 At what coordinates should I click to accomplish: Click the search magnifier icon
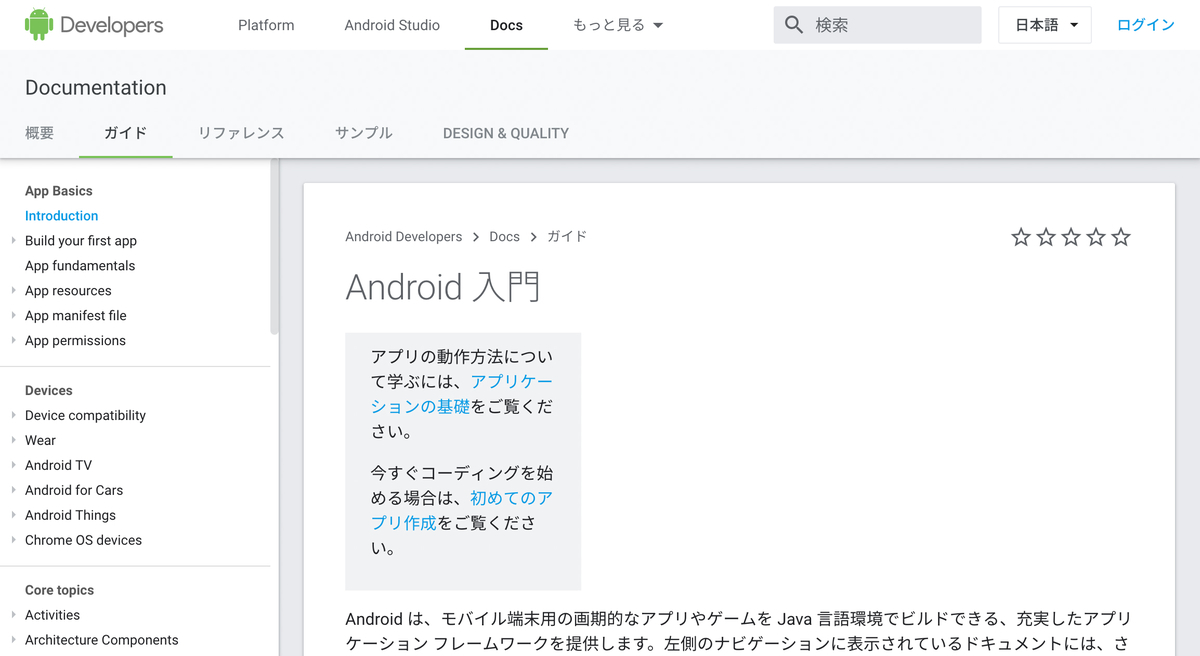coord(794,25)
